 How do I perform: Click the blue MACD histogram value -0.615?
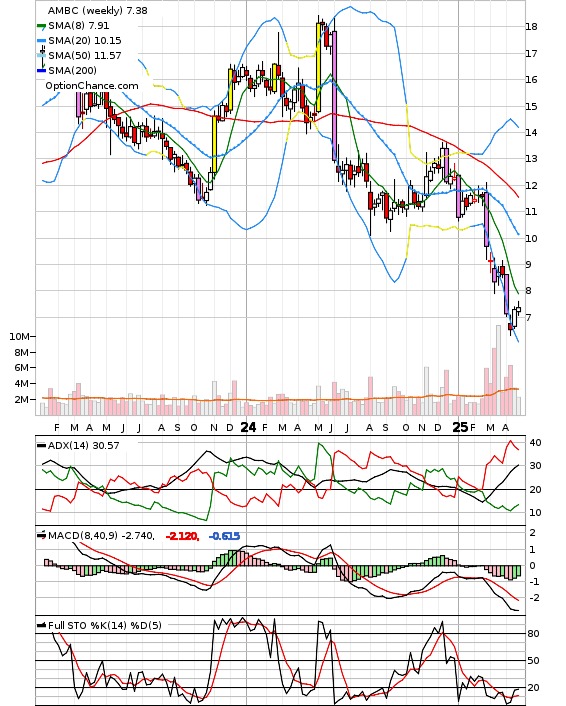224,536
